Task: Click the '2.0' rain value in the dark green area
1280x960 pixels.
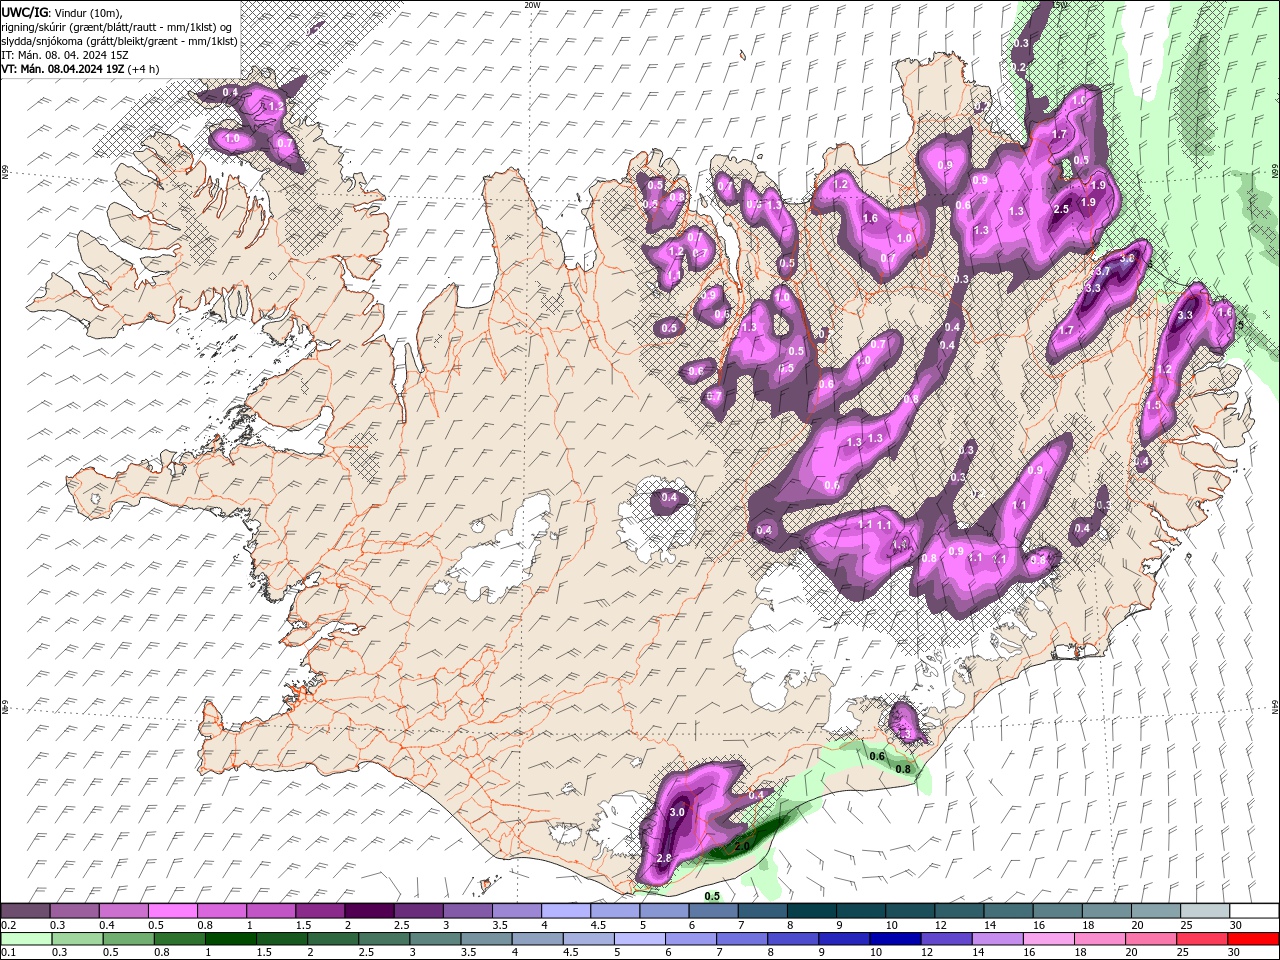Action: [x=742, y=846]
